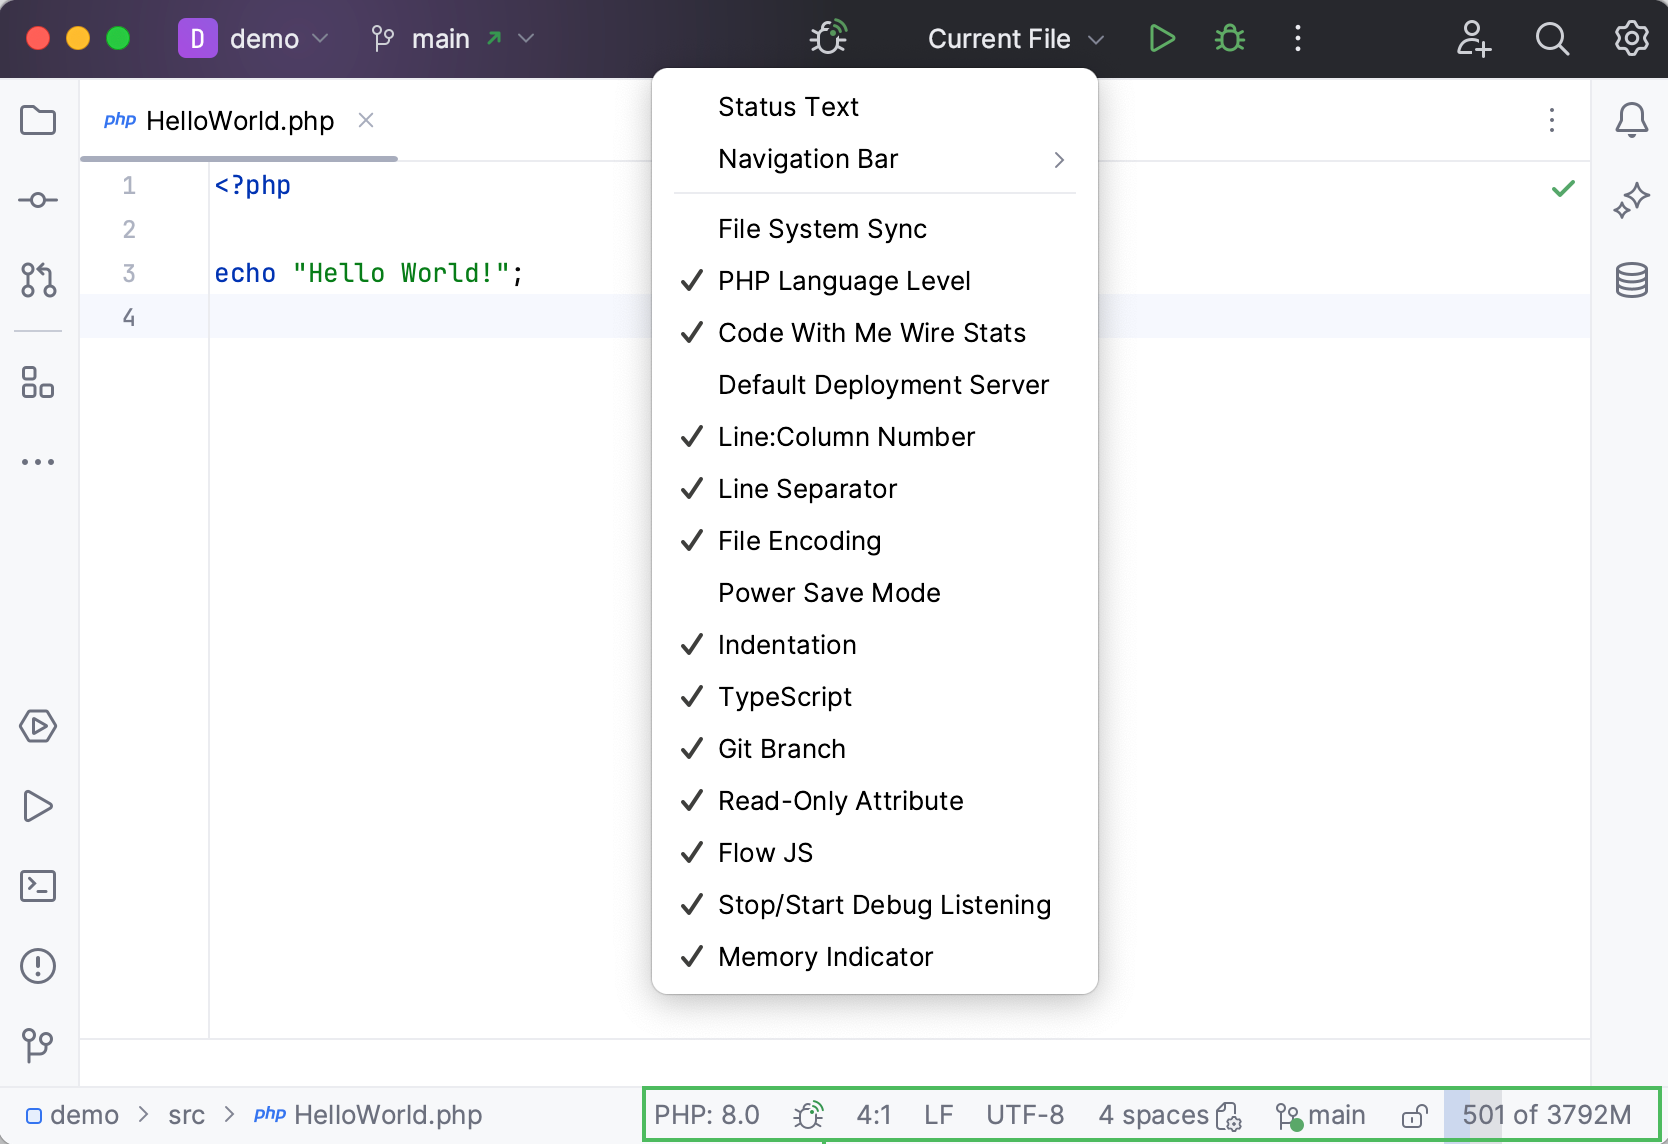Click the src breadcrumb link

click(186, 1114)
